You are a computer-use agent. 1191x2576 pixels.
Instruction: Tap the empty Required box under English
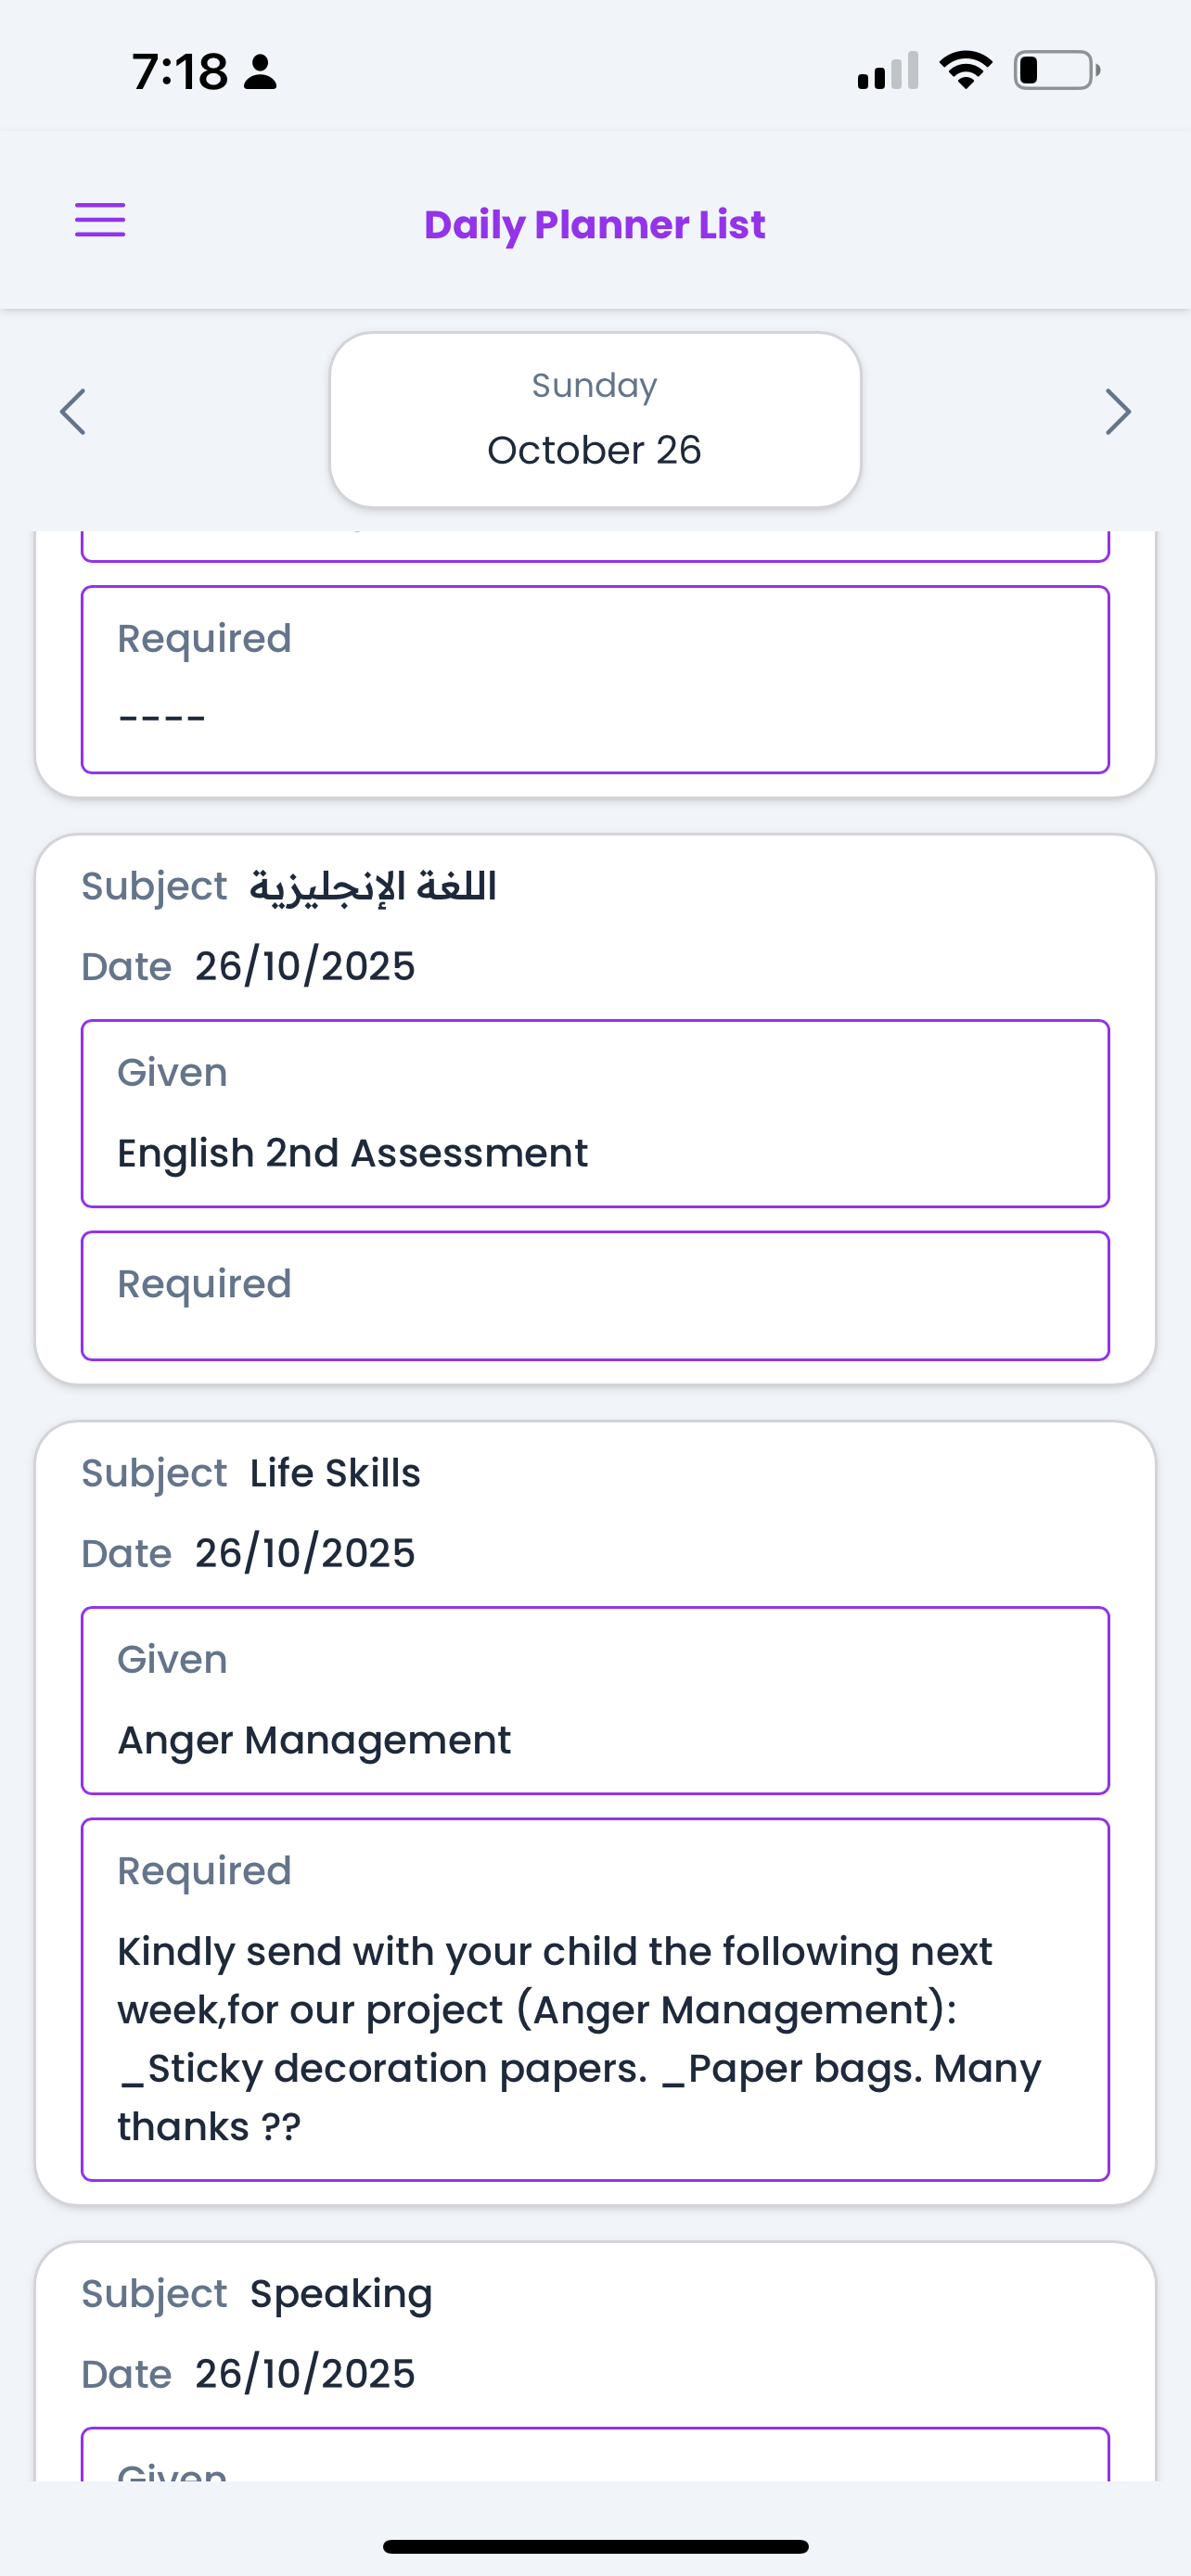[595, 1295]
